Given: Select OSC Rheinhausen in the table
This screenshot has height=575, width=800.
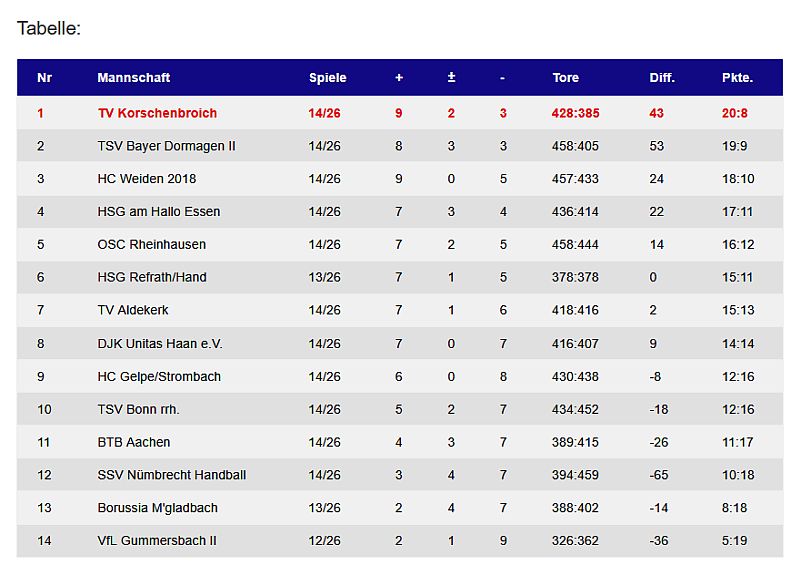Looking at the screenshot, I should tap(152, 245).
